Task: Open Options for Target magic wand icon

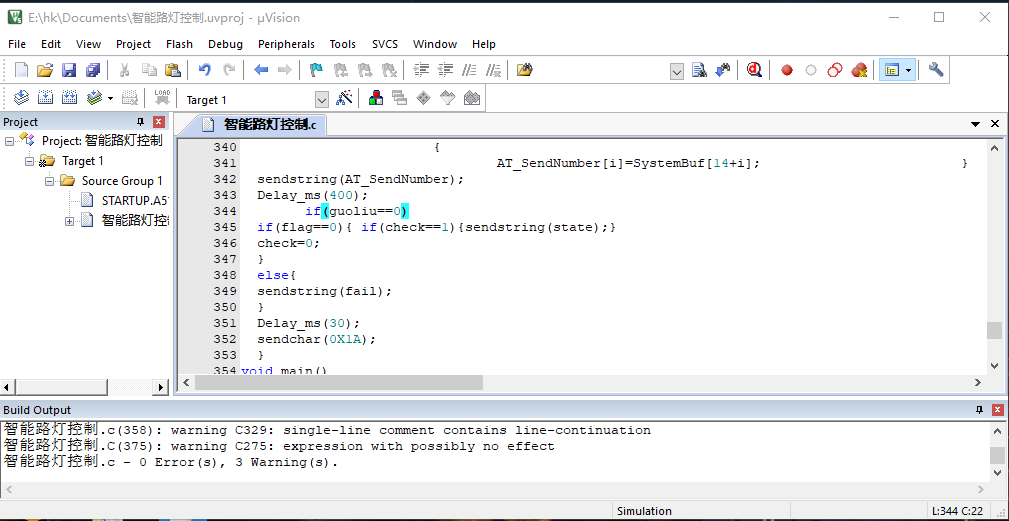Action: (x=344, y=98)
